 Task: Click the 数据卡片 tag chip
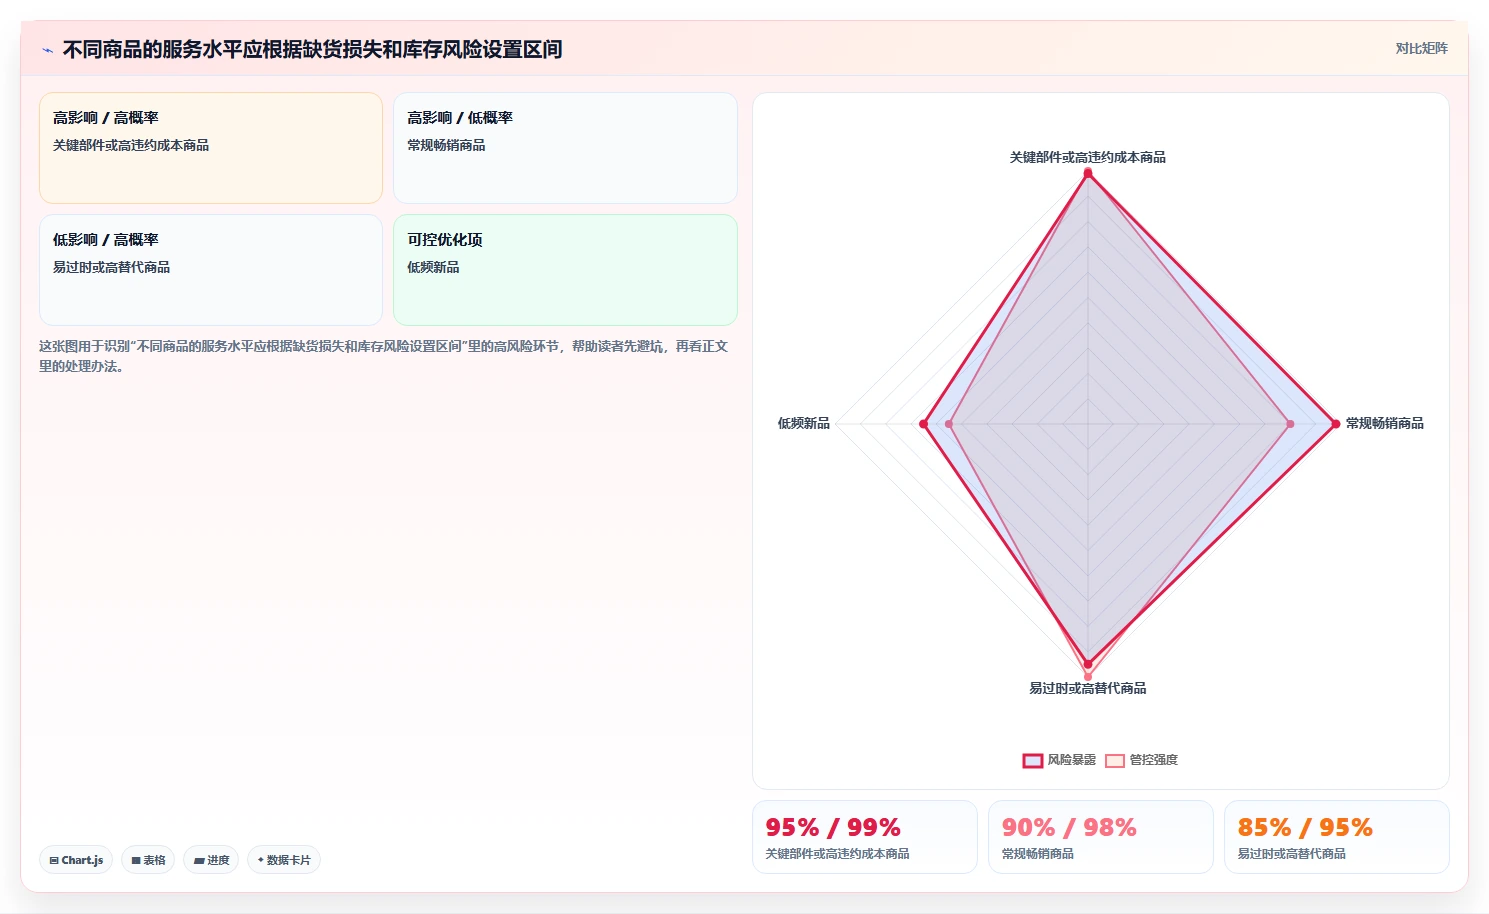click(x=284, y=860)
